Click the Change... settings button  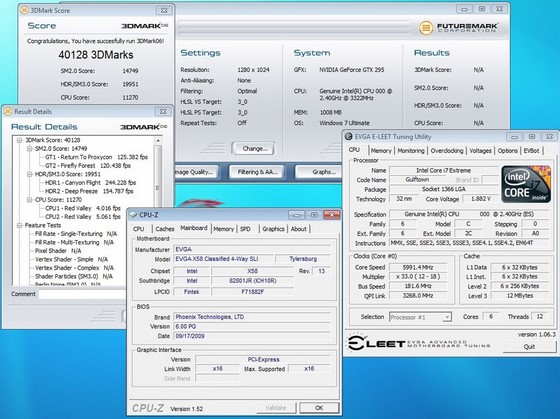[x=255, y=149]
